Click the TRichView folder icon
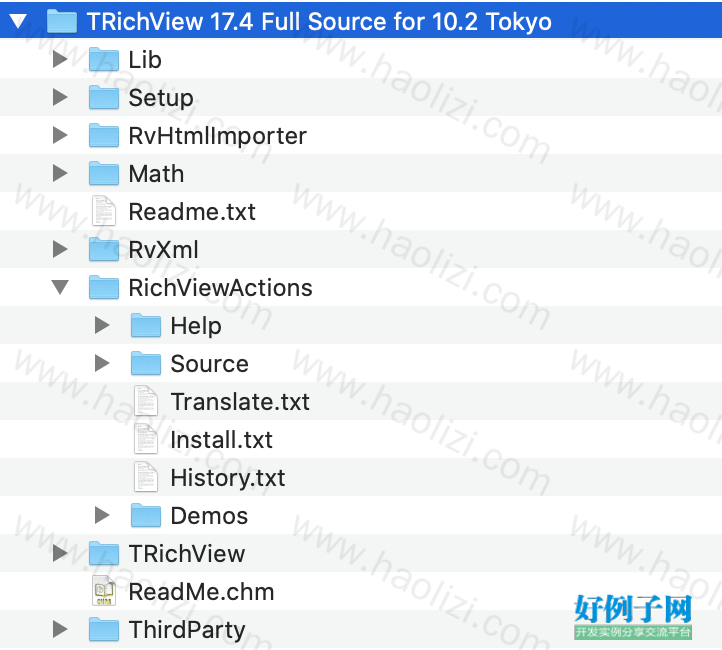This screenshot has height=650, width=722. coord(104,553)
